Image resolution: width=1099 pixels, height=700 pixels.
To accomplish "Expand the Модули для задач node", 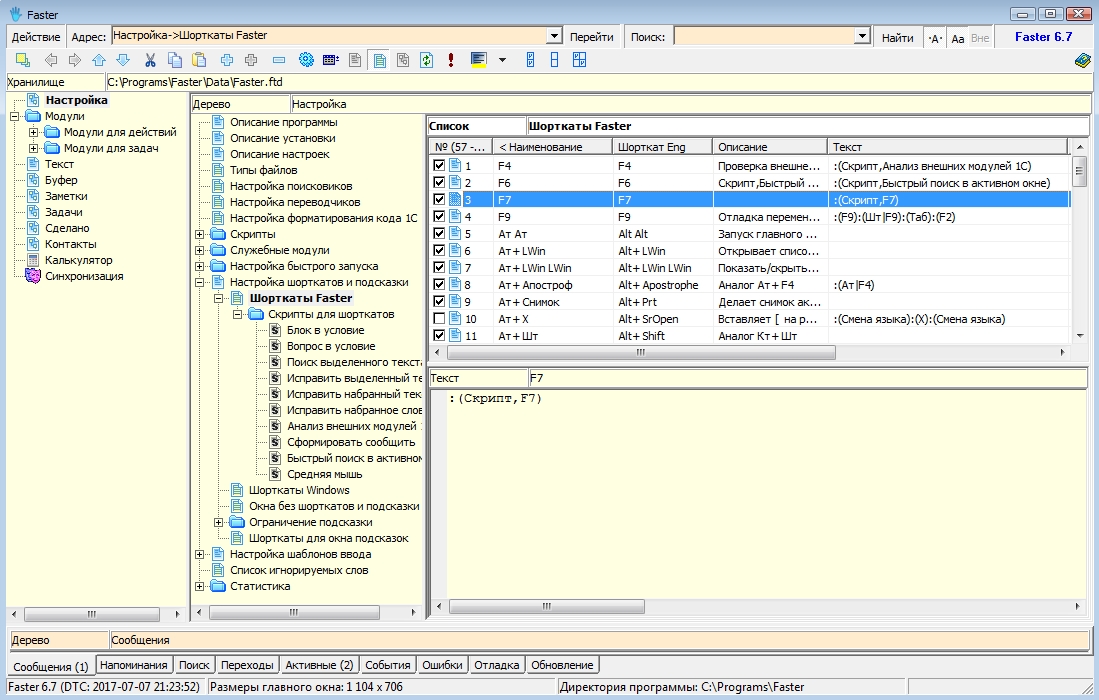I will tap(33, 149).
